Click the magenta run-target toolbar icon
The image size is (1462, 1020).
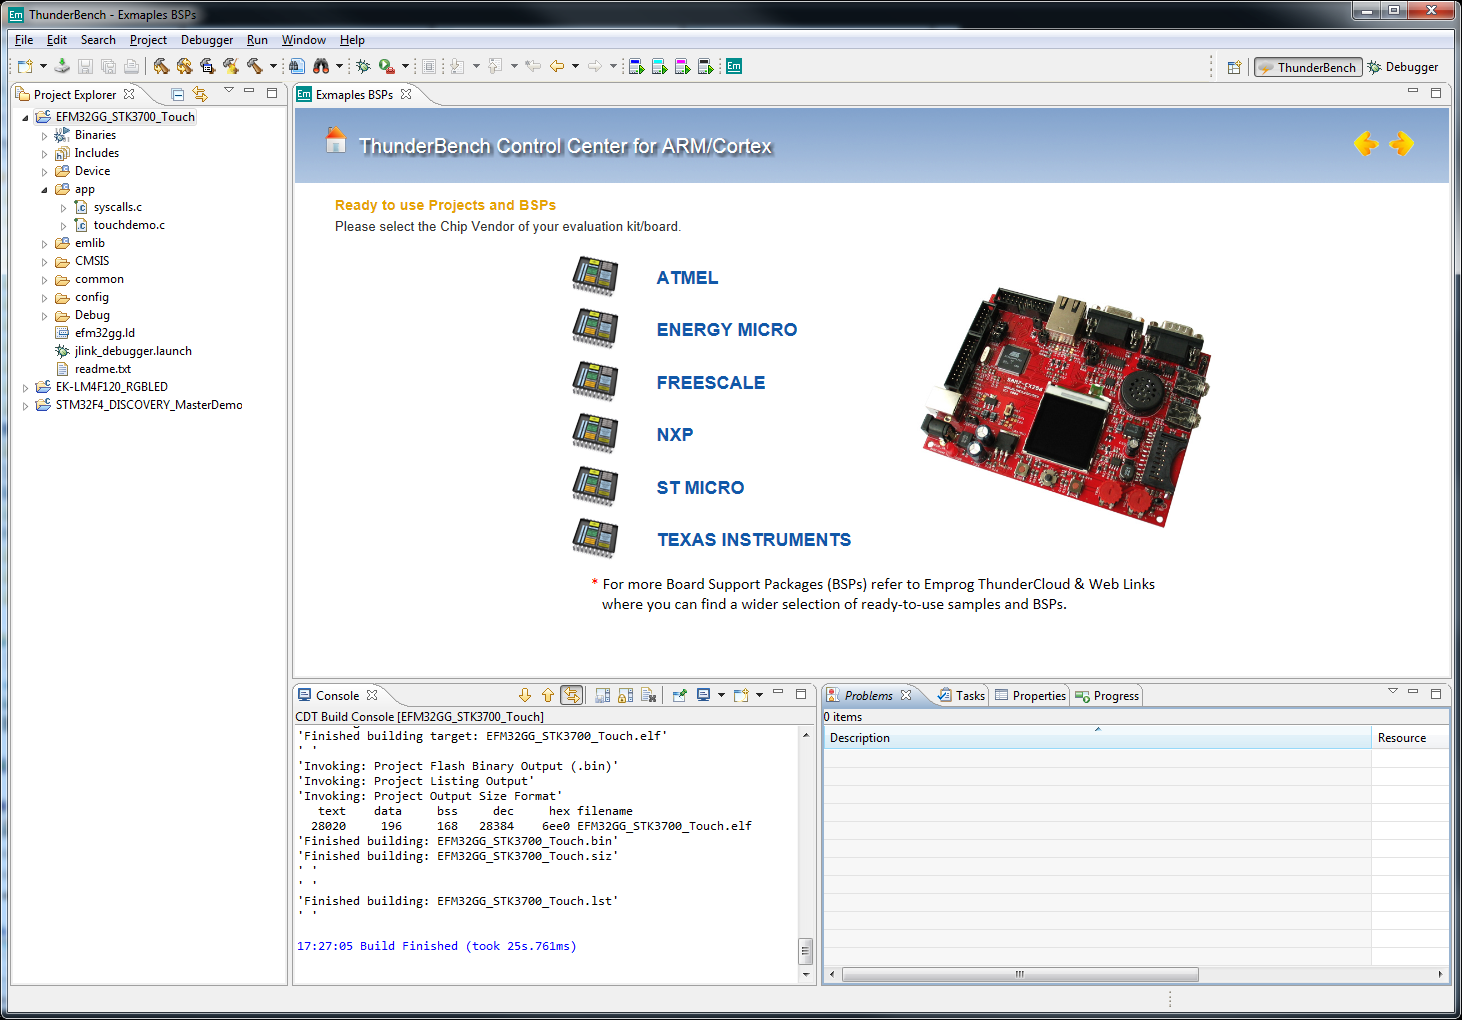(x=682, y=66)
